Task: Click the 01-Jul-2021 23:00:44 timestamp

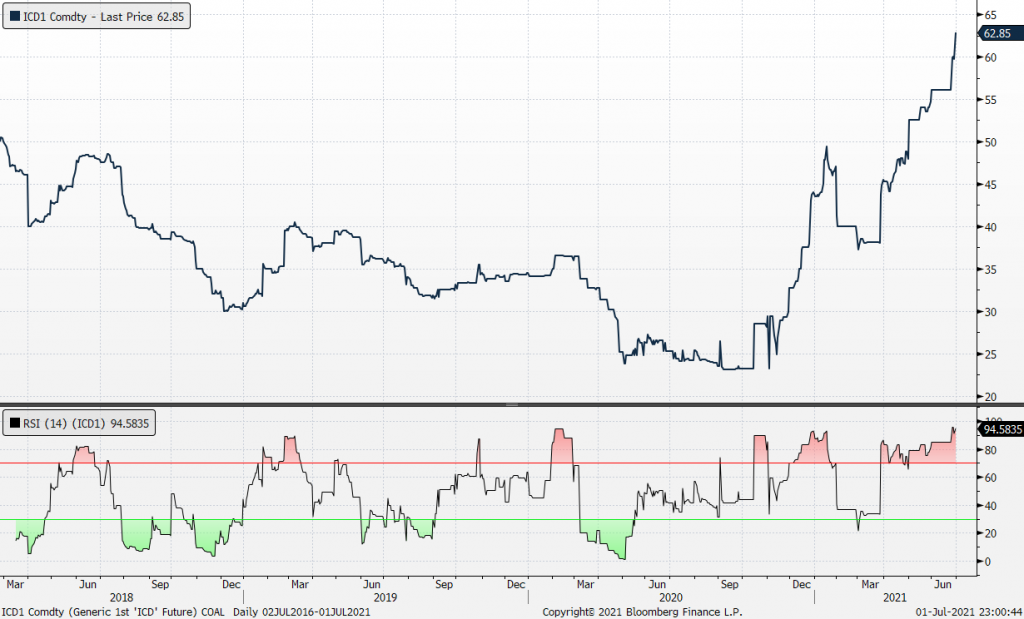Action: [968, 612]
